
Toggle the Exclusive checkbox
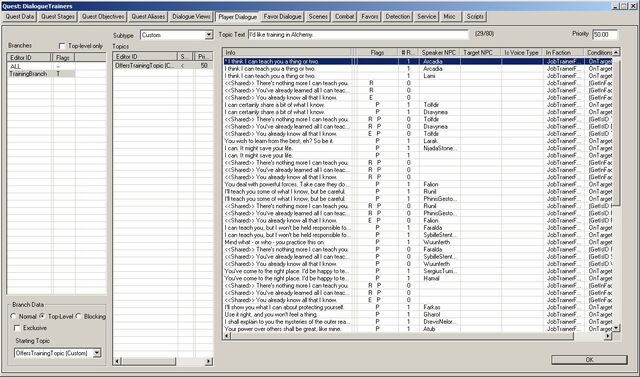[x=17, y=328]
